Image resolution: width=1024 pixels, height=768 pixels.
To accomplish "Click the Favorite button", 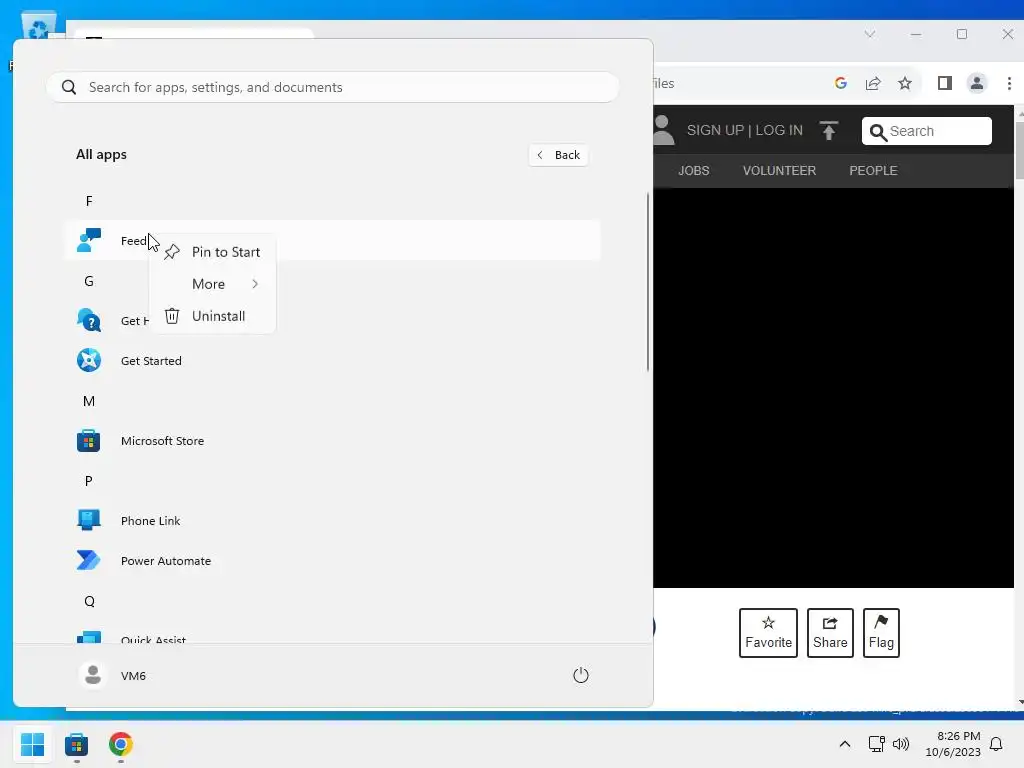I will click(x=768, y=633).
